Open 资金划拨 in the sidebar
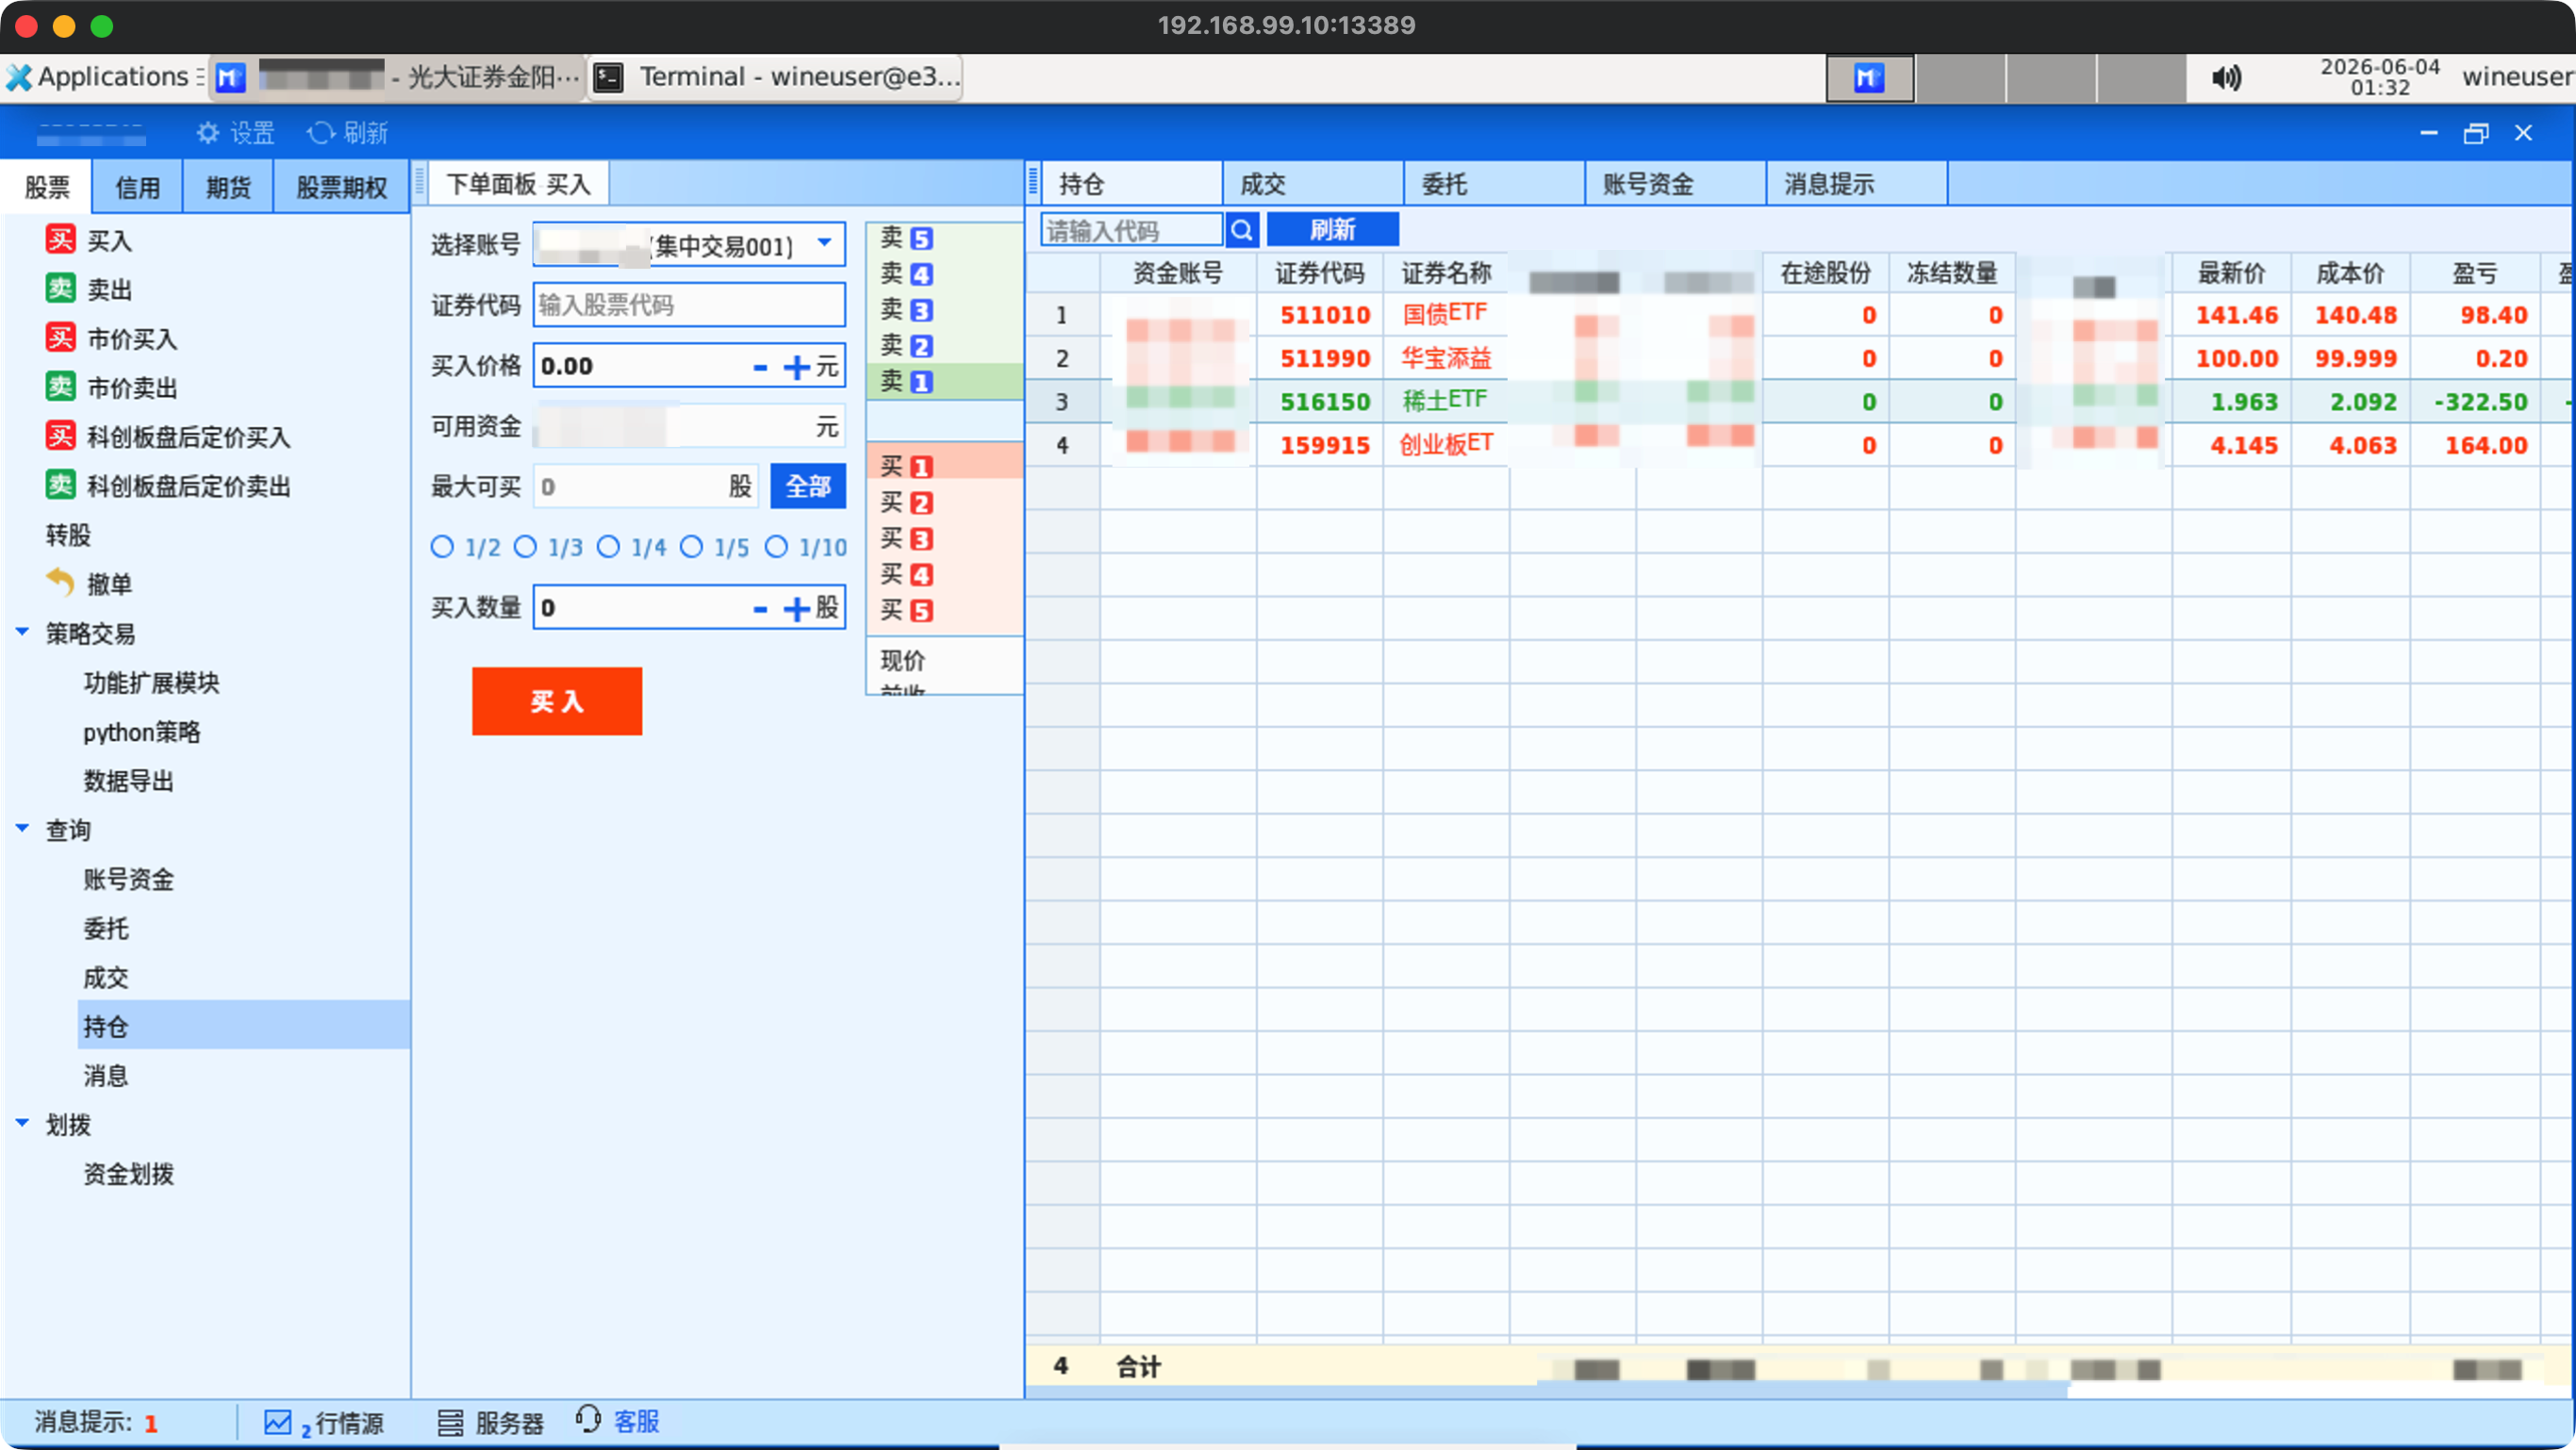This screenshot has width=2576, height=1450. pos(128,1173)
